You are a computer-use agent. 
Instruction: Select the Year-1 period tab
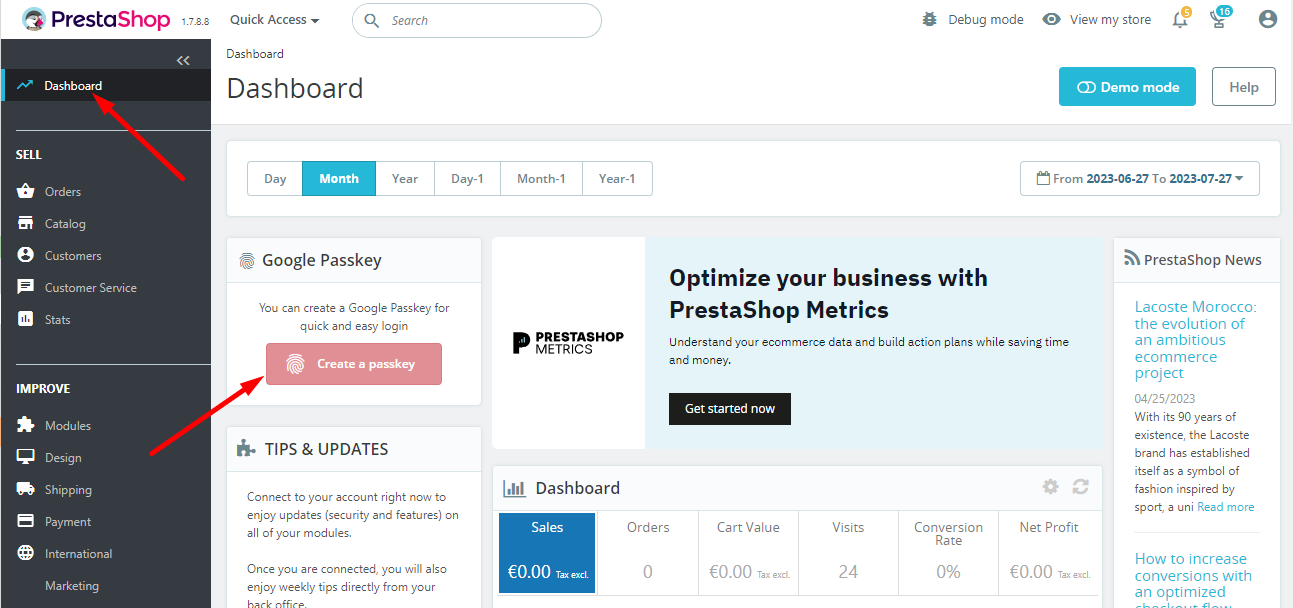tap(617, 178)
